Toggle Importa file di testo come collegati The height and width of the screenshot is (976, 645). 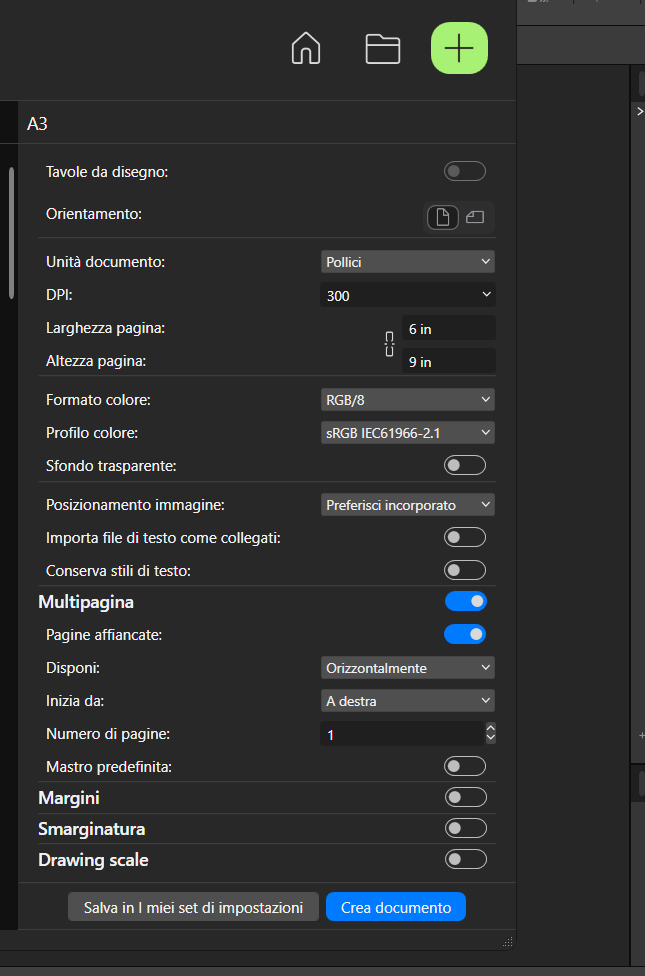pyautogui.click(x=464, y=537)
